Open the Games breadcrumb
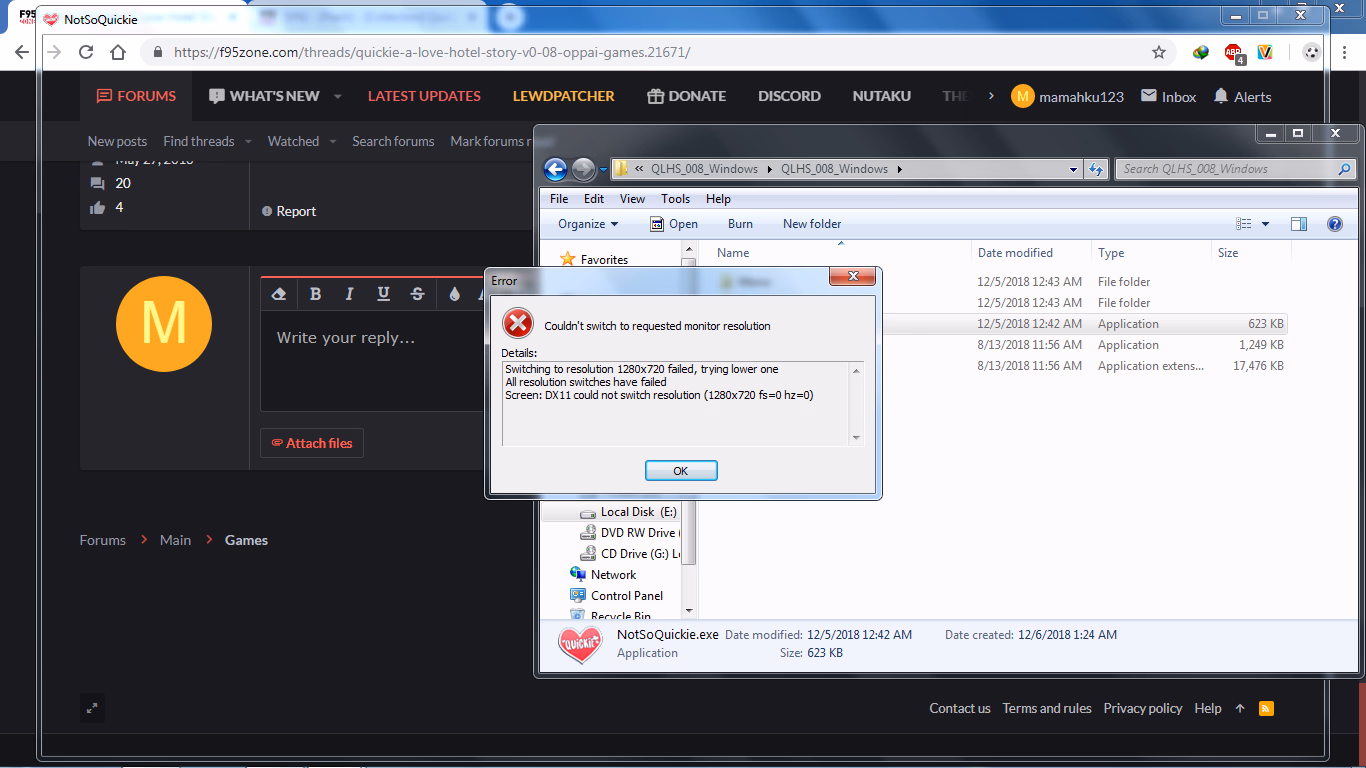1366x768 pixels. click(246, 540)
